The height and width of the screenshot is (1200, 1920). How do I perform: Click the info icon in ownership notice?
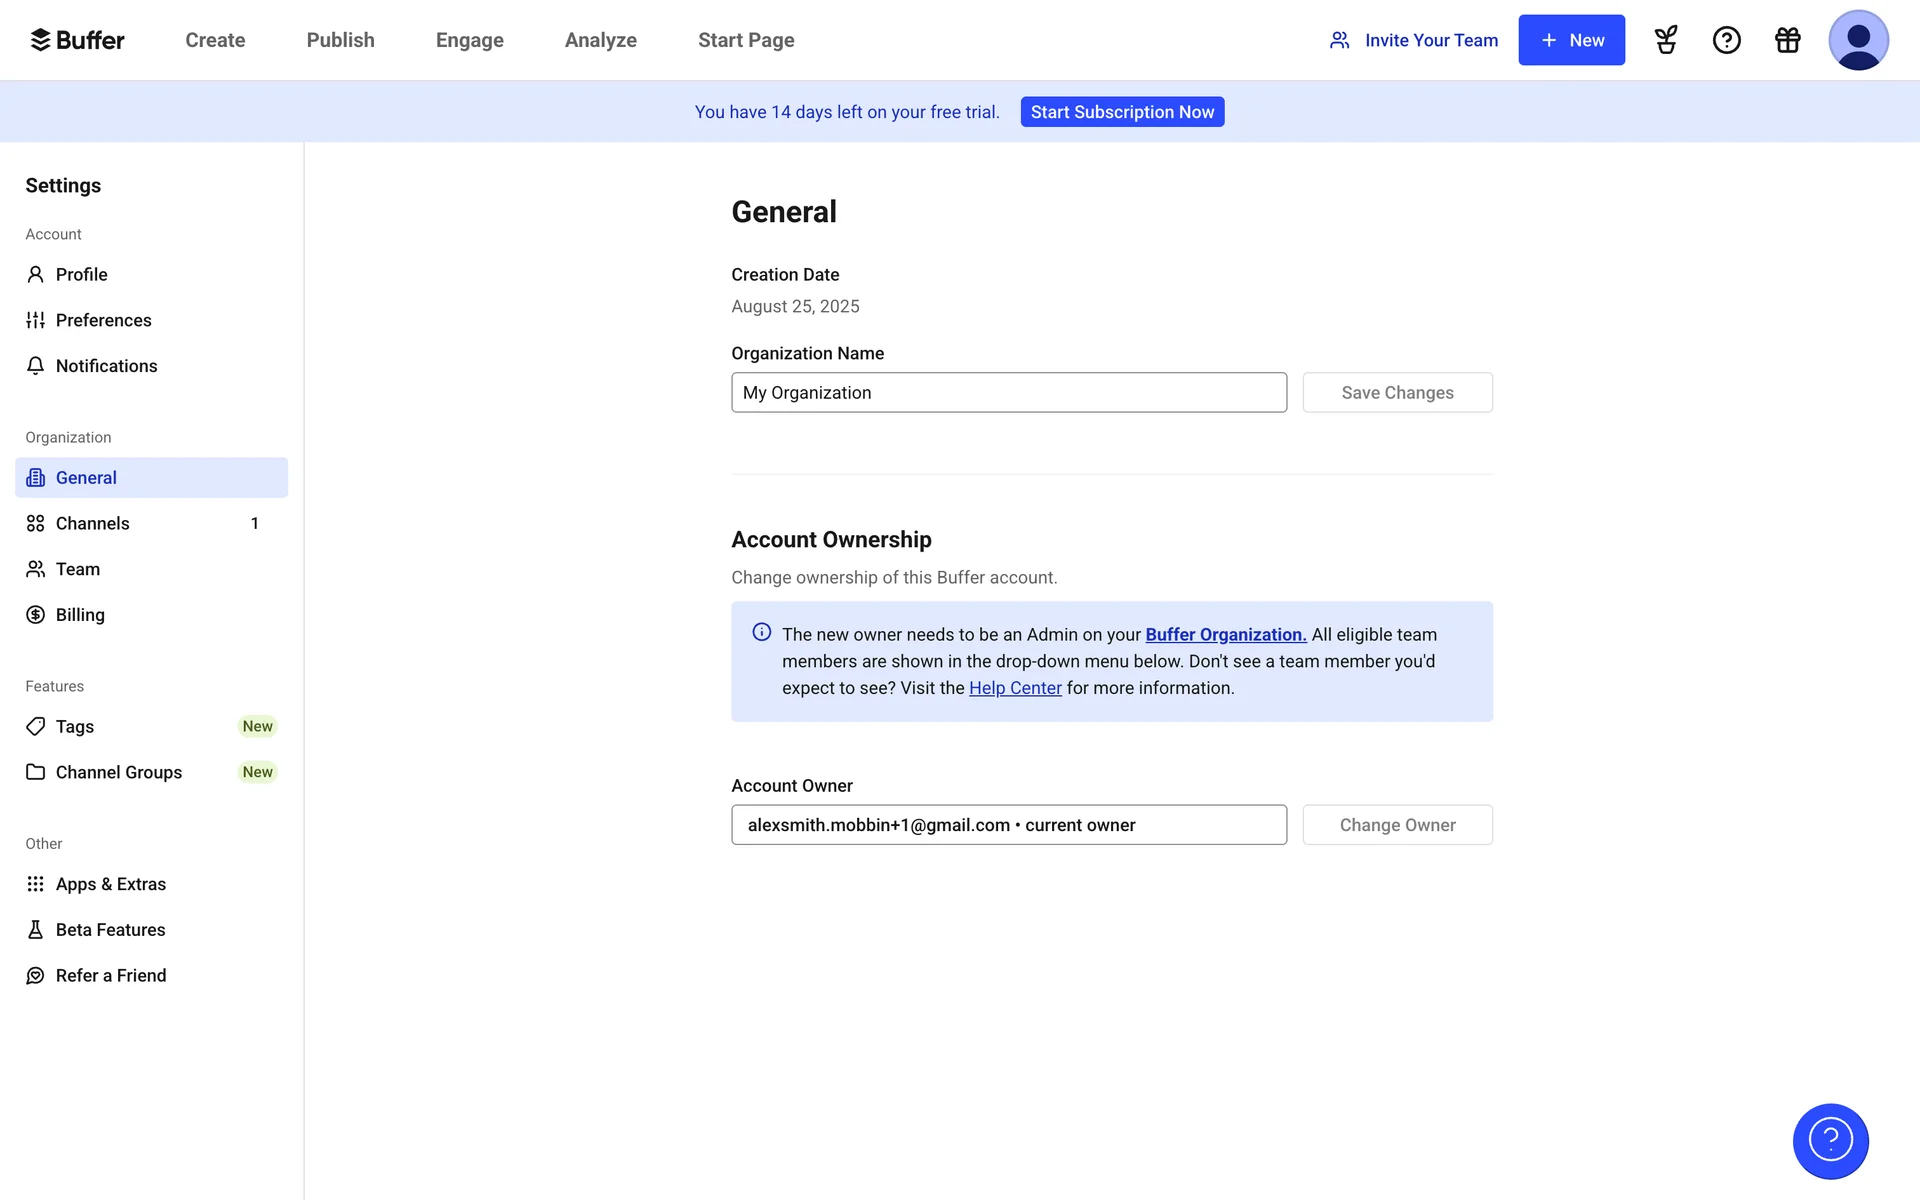point(762,632)
